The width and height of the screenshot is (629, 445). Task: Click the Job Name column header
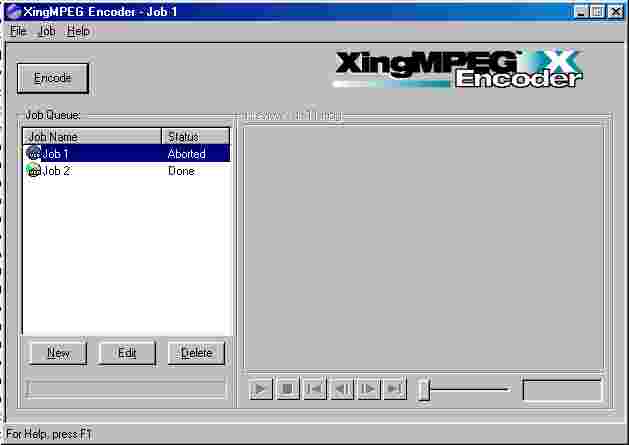click(92, 136)
